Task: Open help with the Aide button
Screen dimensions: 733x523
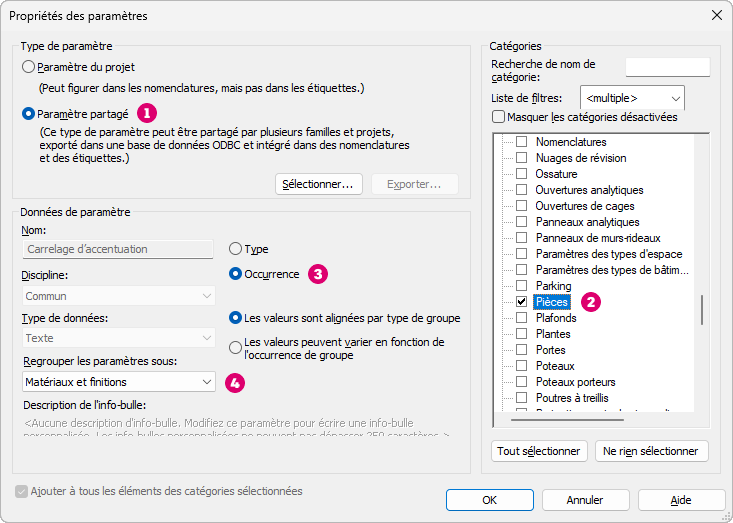Action: 681,499
